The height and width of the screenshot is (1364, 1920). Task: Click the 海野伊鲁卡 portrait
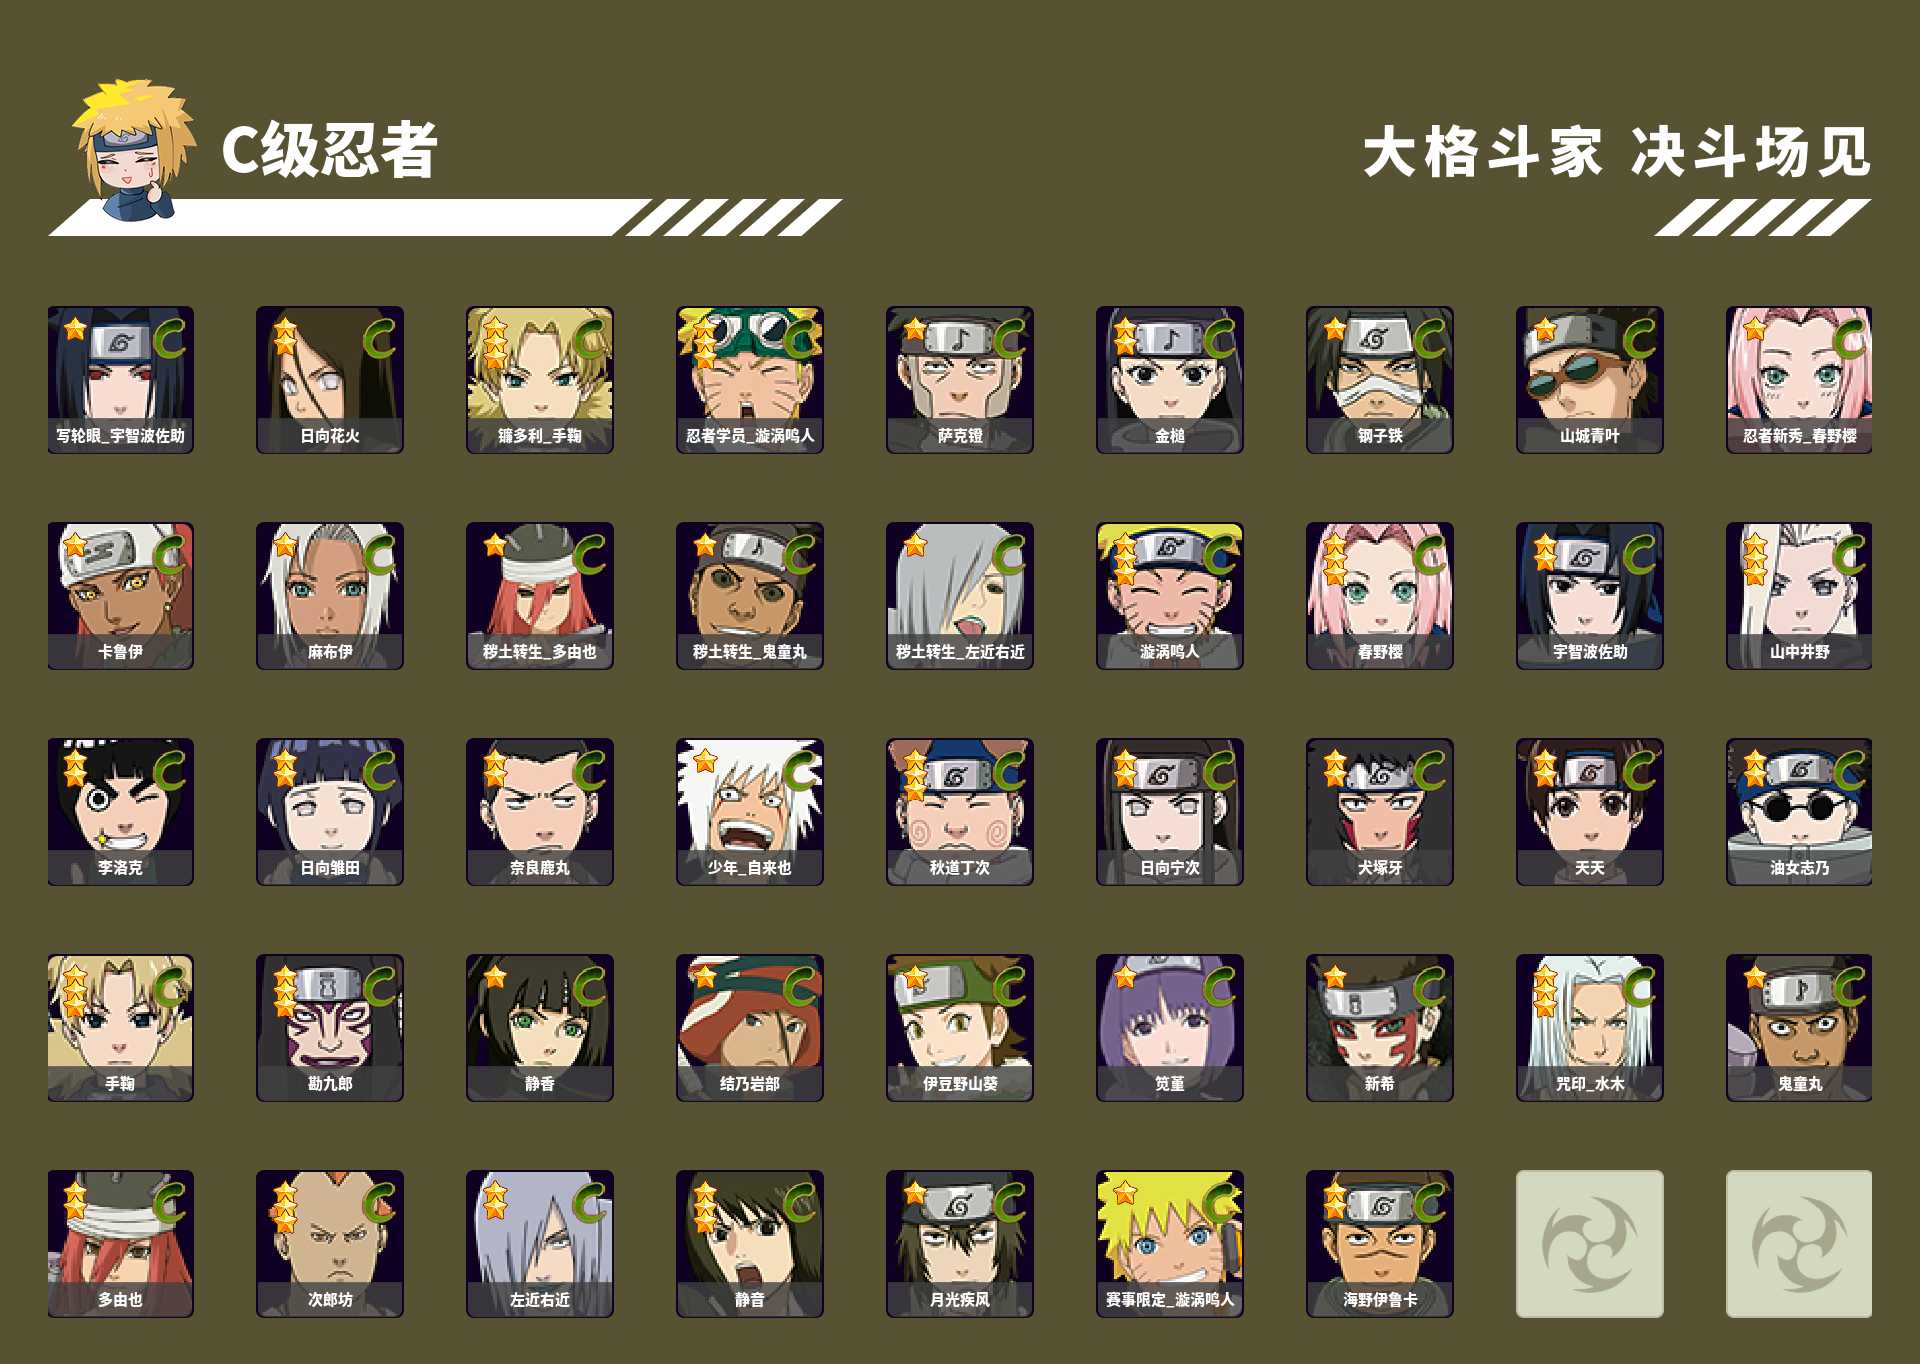(1380, 1244)
